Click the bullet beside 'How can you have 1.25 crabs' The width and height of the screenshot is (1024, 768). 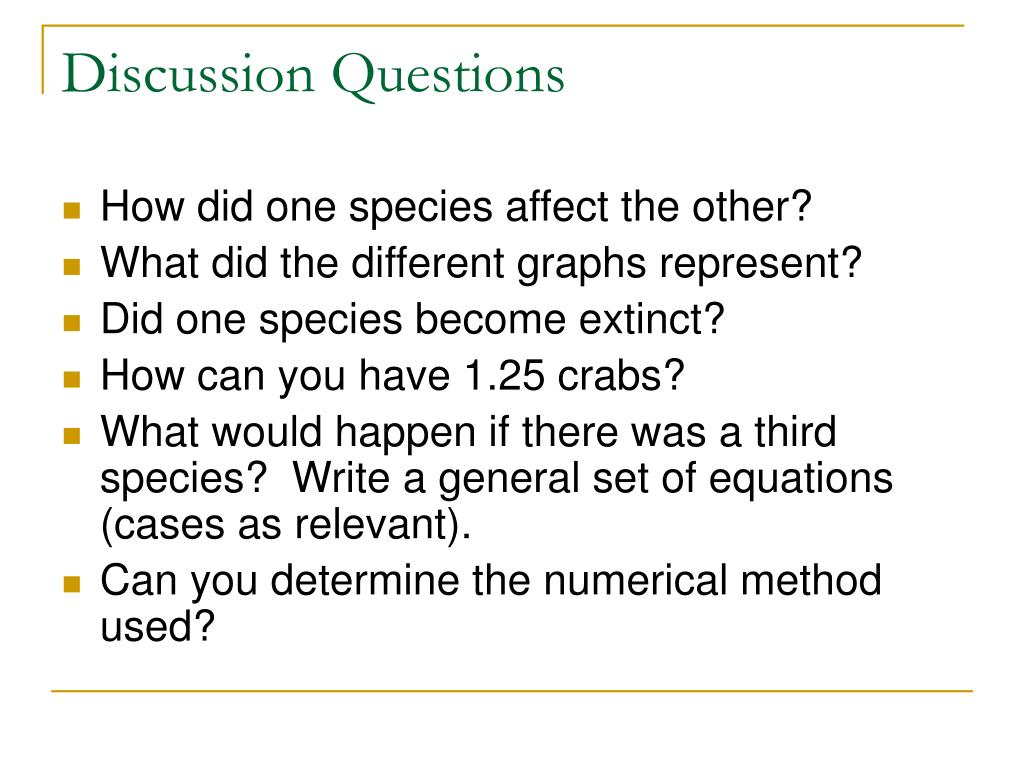[x=72, y=379]
